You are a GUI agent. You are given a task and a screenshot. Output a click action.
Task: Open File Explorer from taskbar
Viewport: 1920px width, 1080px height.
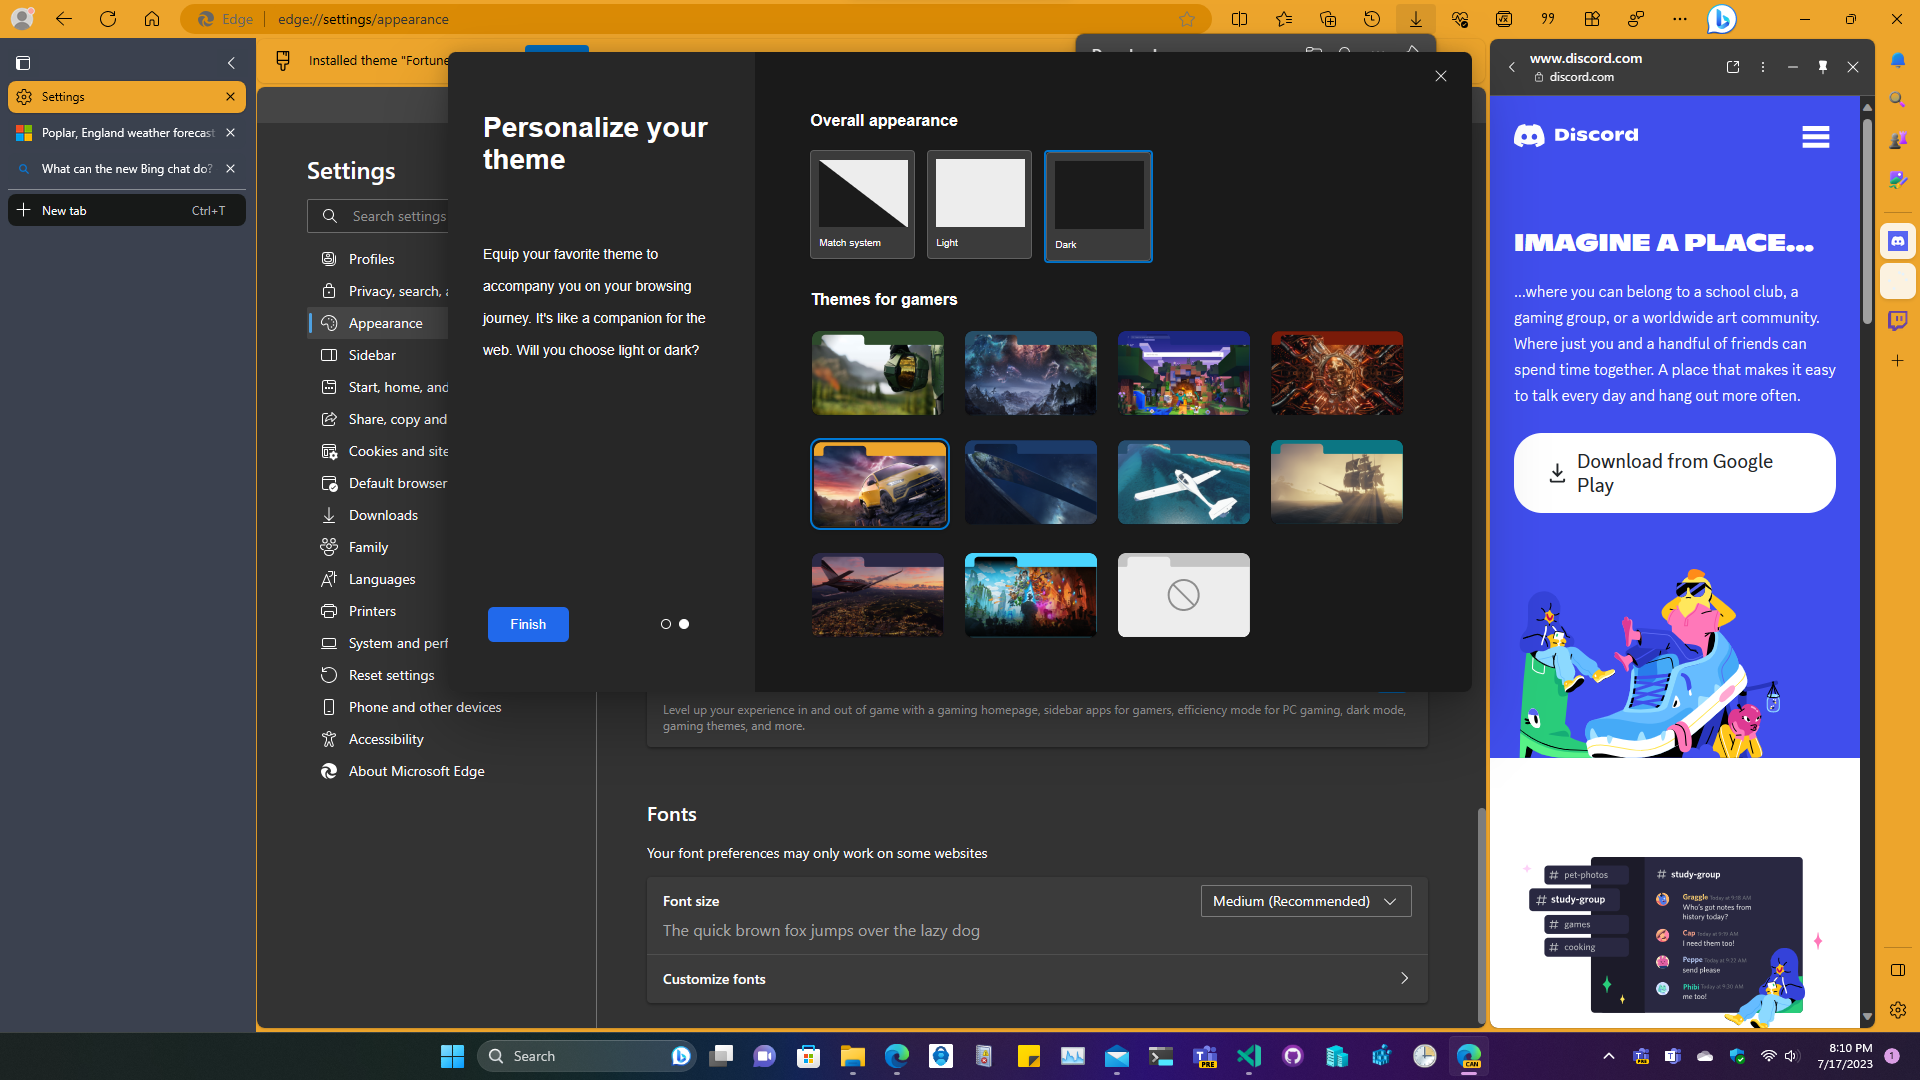(x=852, y=1056)
